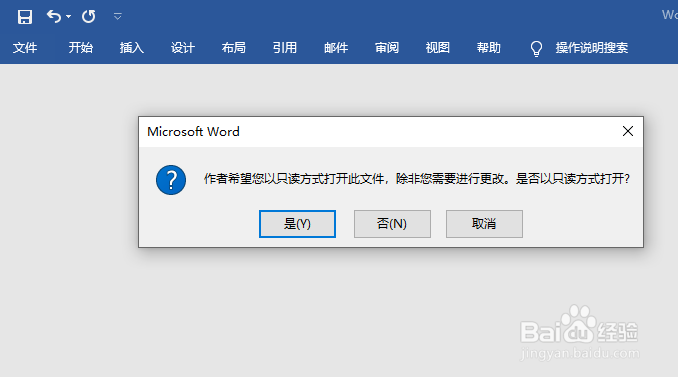Click the blue question mark dialog icon
Viewport: 678px width, 377px height.
point(171,180)
